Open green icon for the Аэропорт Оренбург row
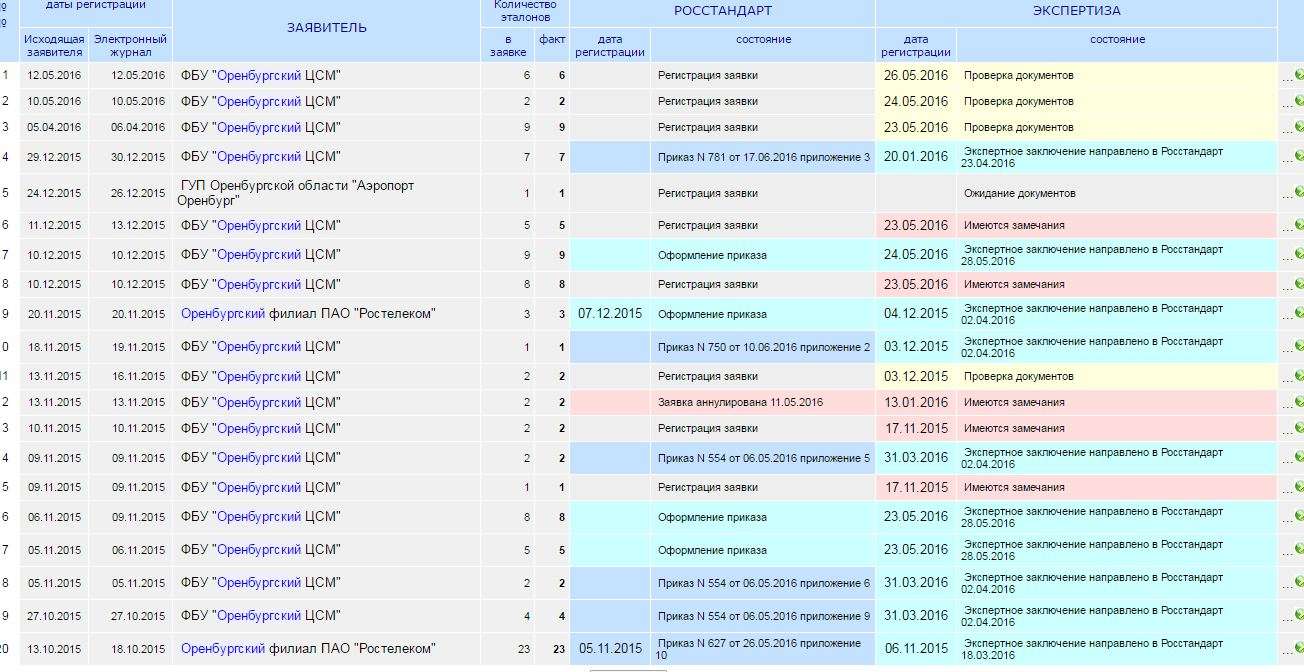The width and height of the screenshot is (1304, 672). click(x=1298, y=192)
